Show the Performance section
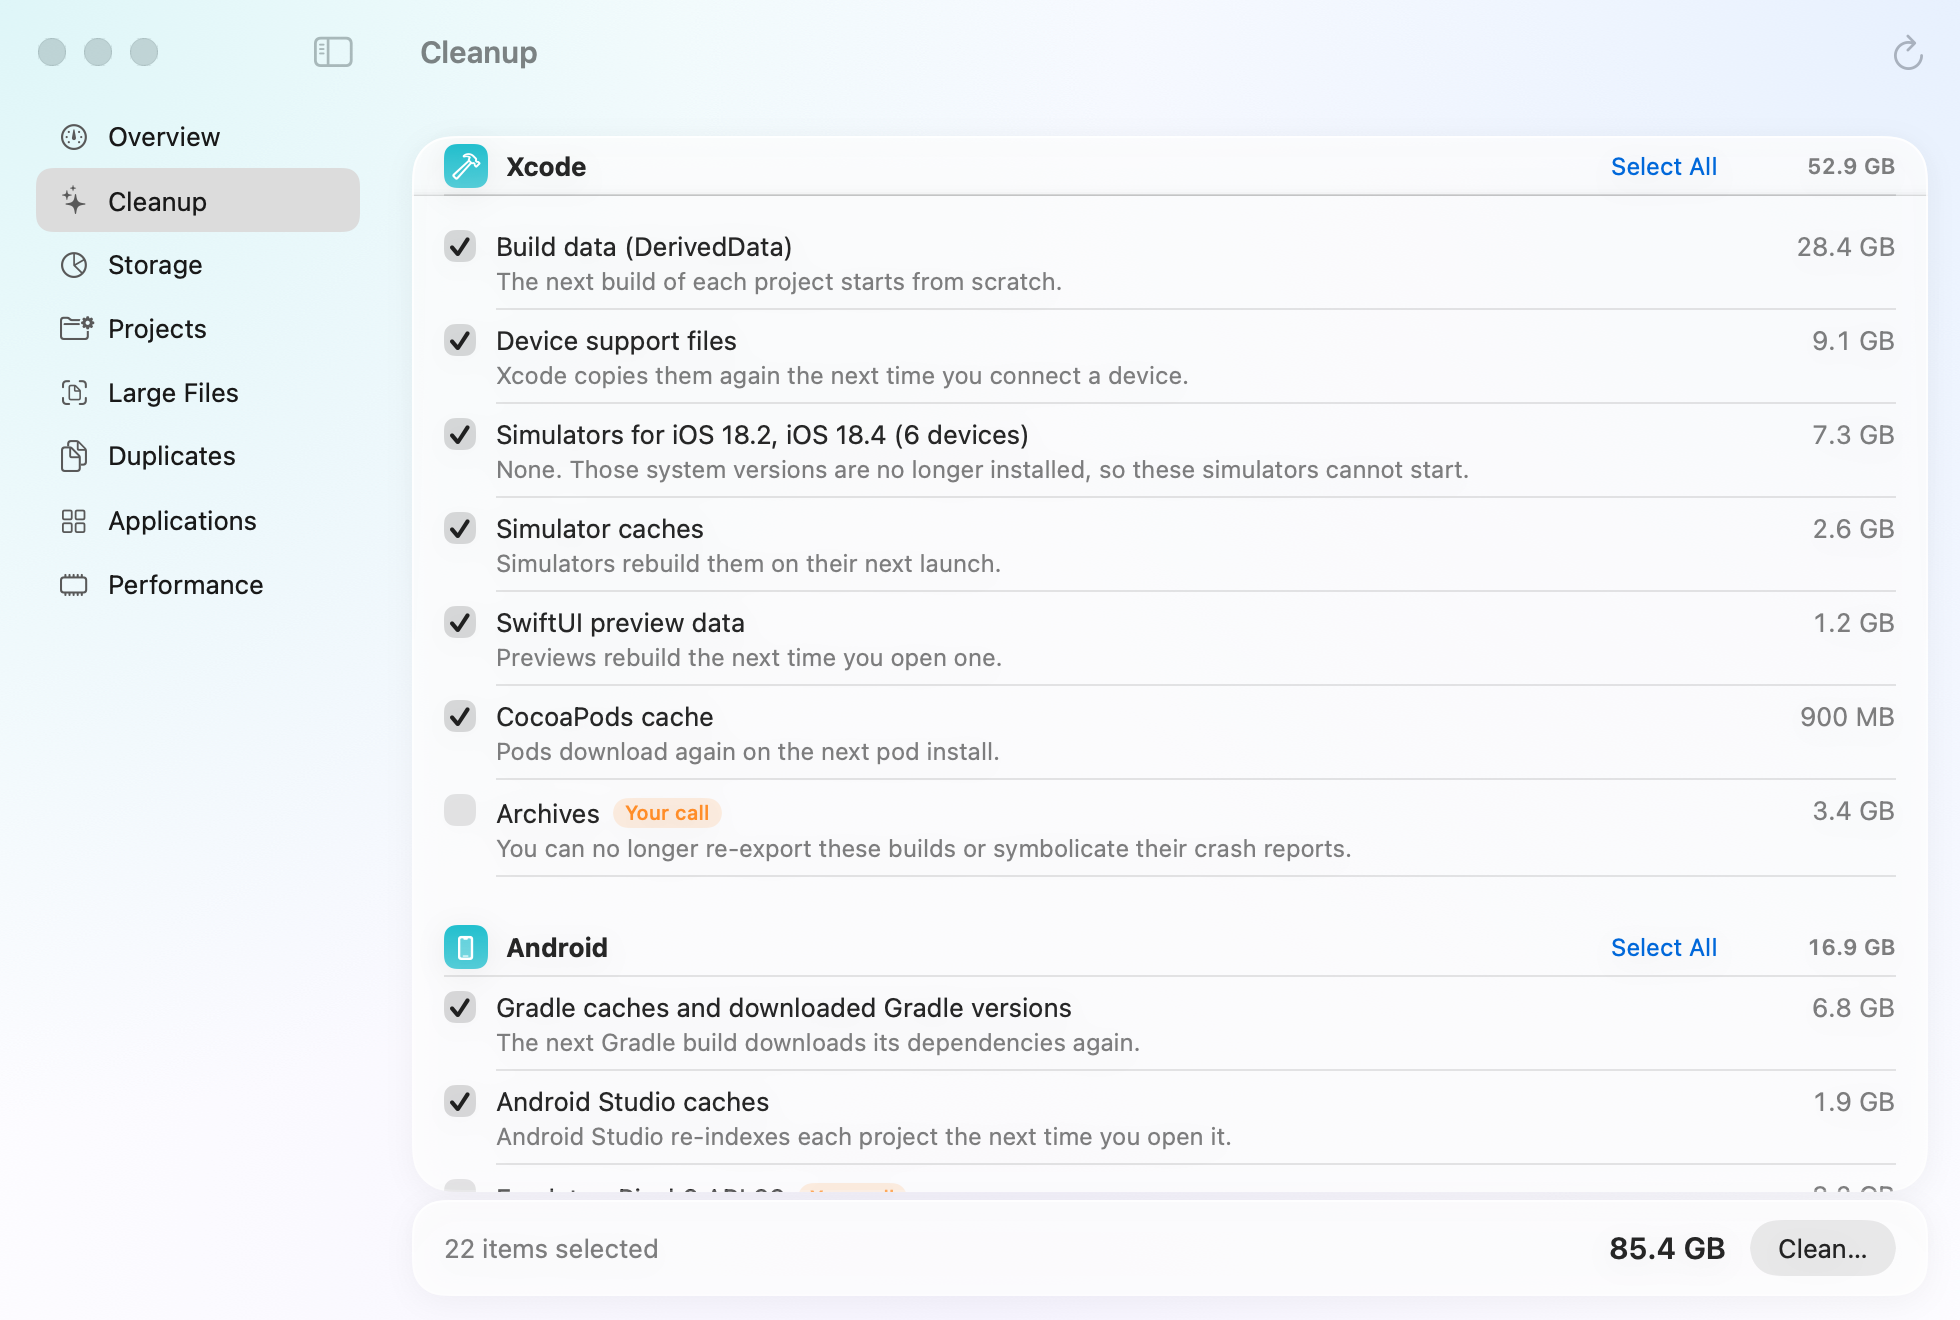Screen dimensions: 1960x1320 tap(198, 585)
